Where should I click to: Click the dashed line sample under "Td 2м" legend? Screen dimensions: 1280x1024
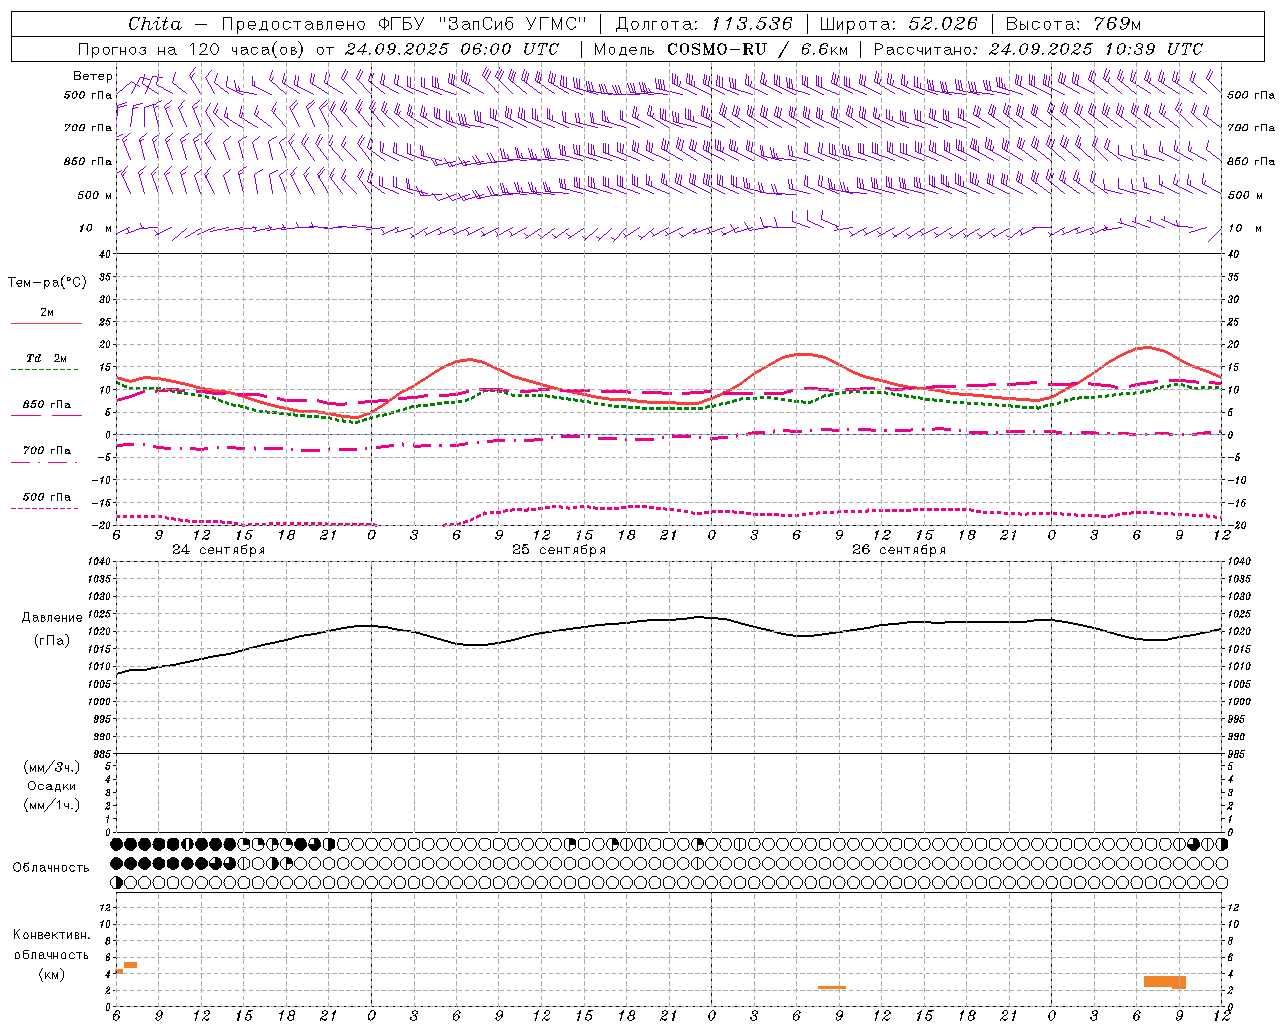[44, 370]
